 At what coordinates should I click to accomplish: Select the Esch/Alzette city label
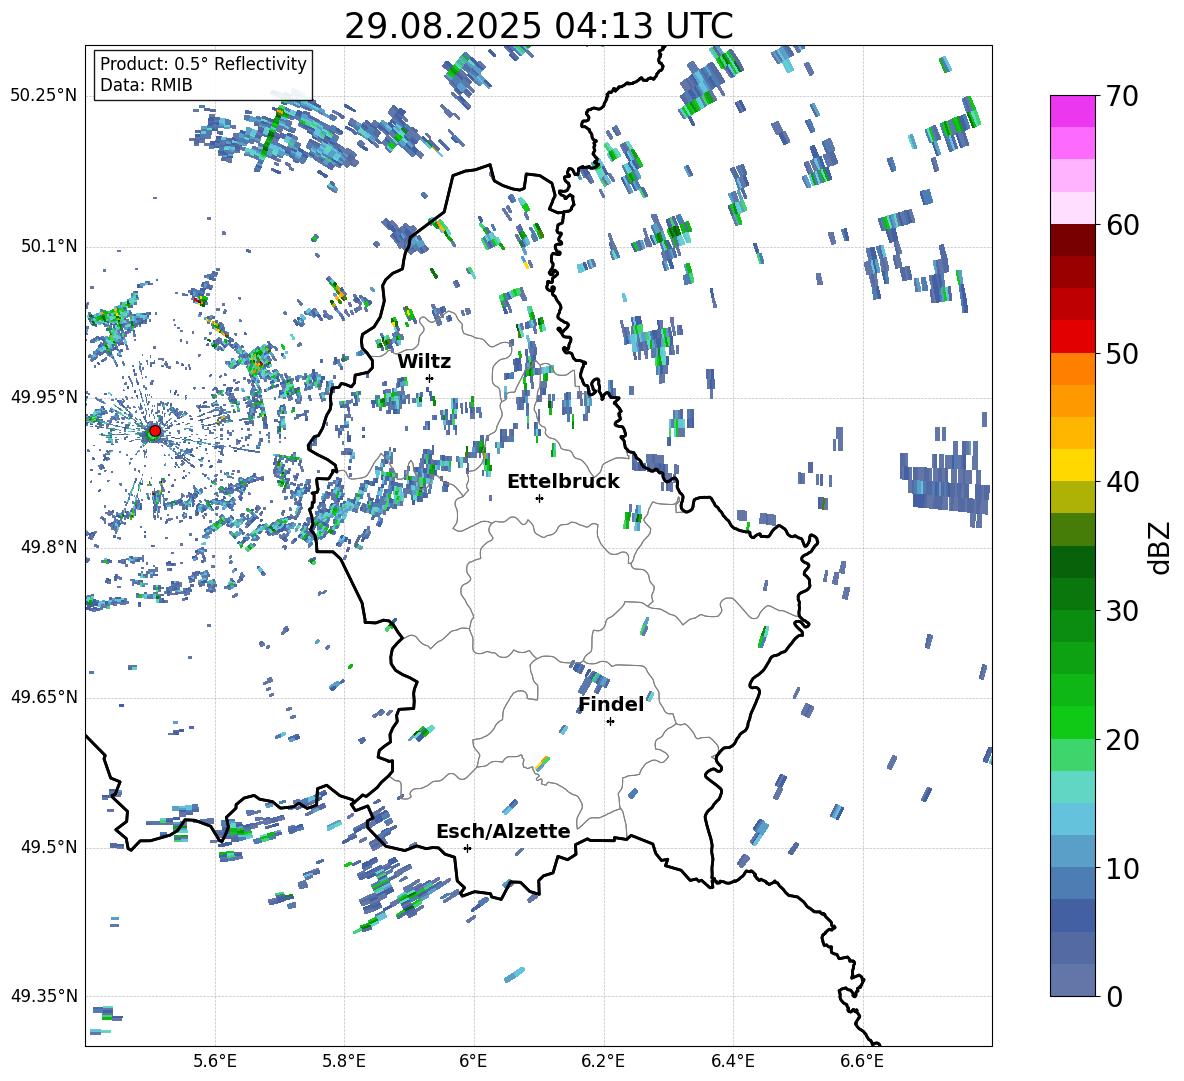(x=503, y=831)
